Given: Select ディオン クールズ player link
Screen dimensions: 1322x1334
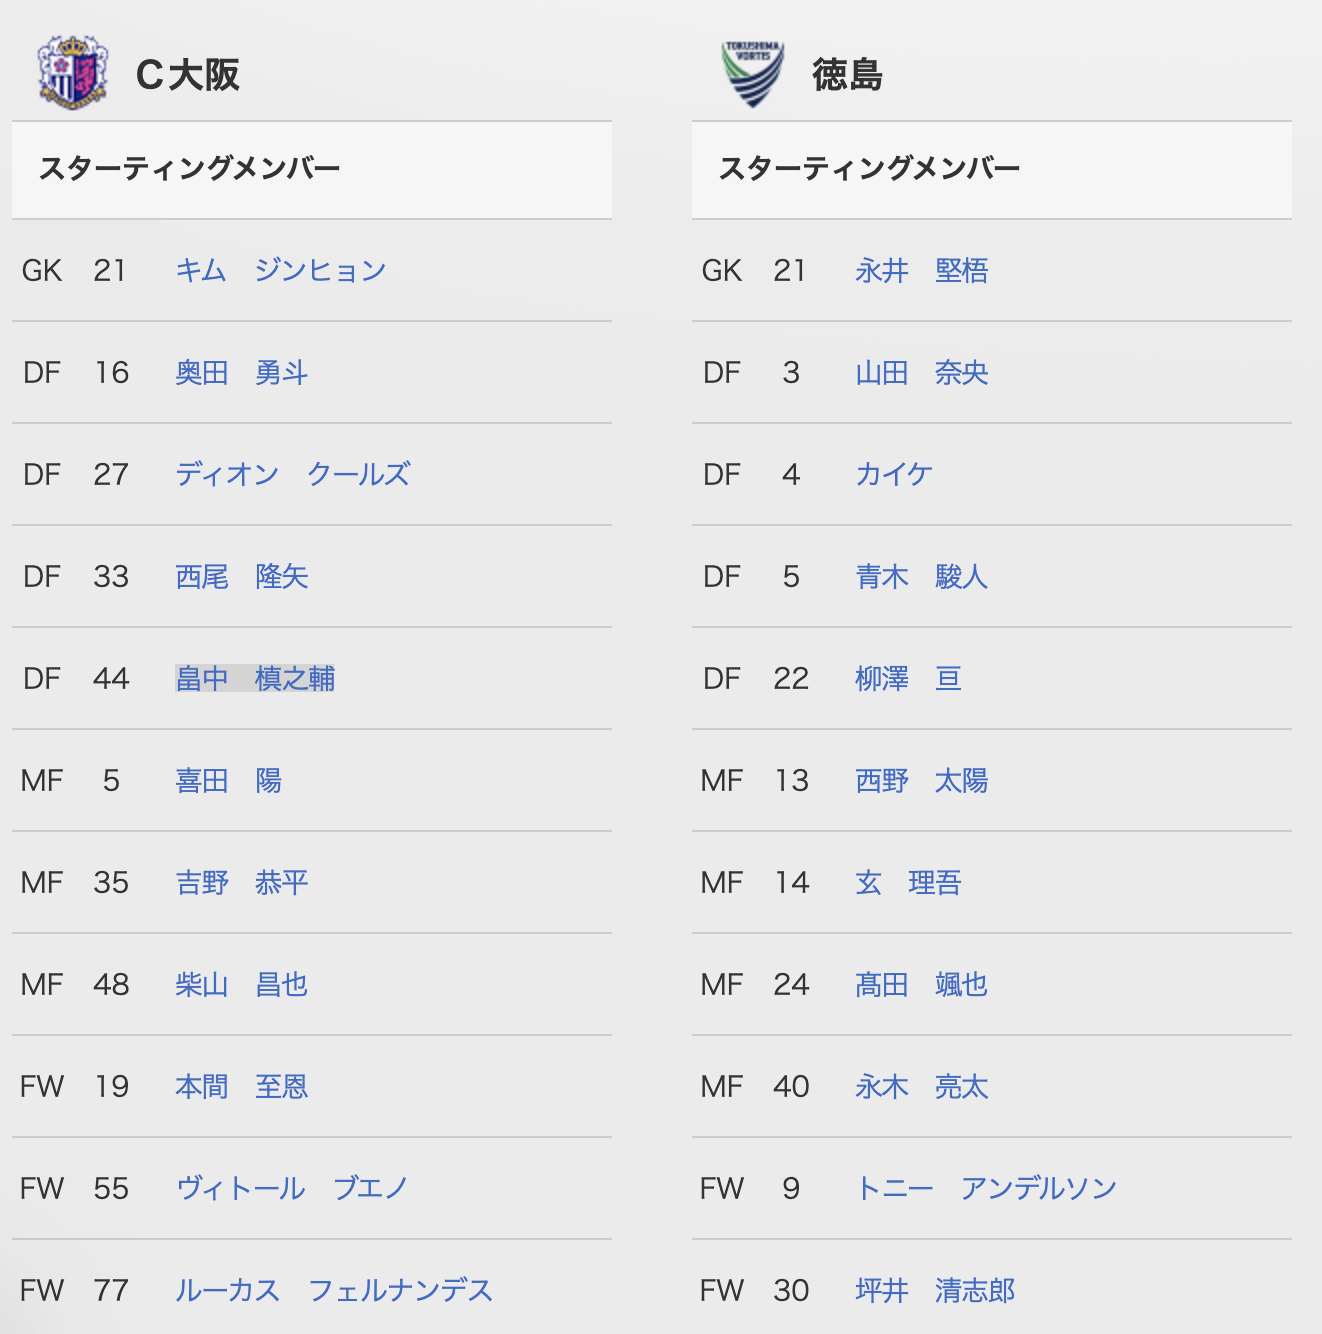Looking at the screenshot, I should 293,475.
